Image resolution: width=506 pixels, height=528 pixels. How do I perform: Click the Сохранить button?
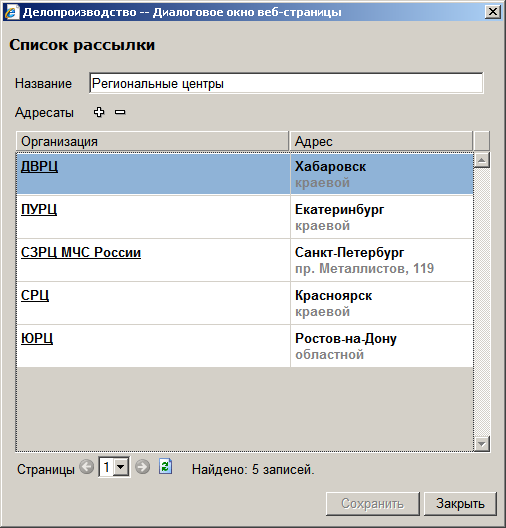[373, 504]
